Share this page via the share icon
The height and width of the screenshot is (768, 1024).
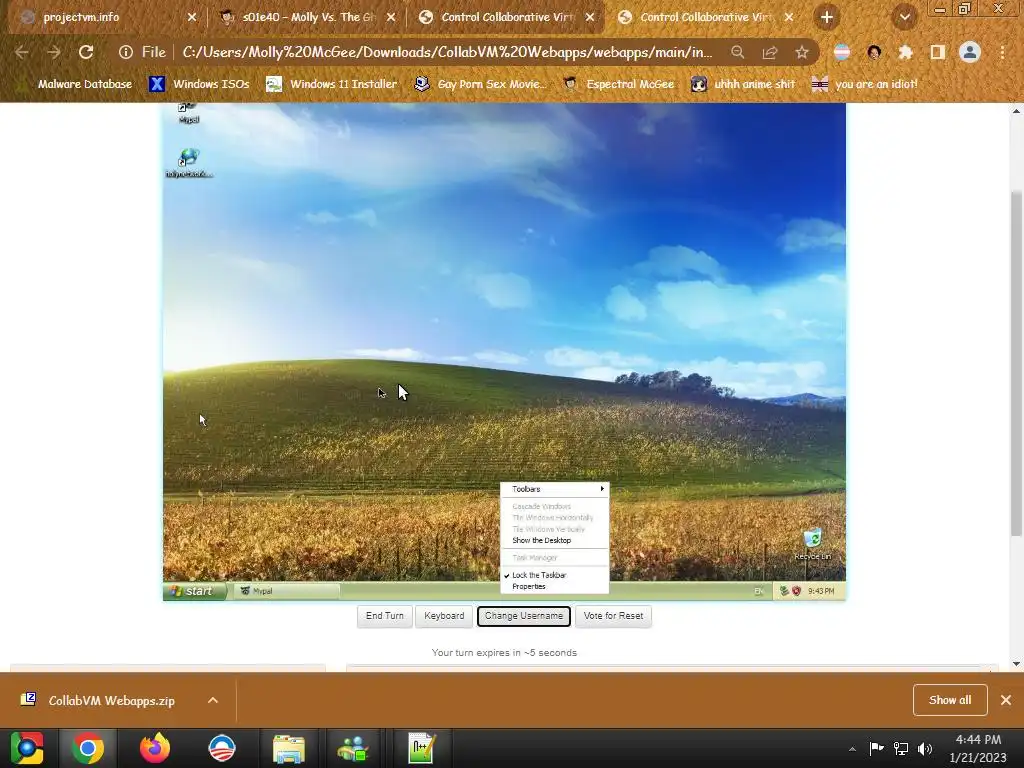point(770,52)
